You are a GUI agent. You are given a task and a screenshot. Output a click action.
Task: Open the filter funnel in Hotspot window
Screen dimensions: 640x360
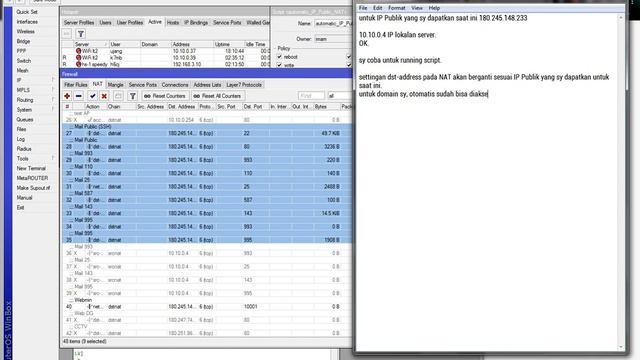(x=81, y=34)
